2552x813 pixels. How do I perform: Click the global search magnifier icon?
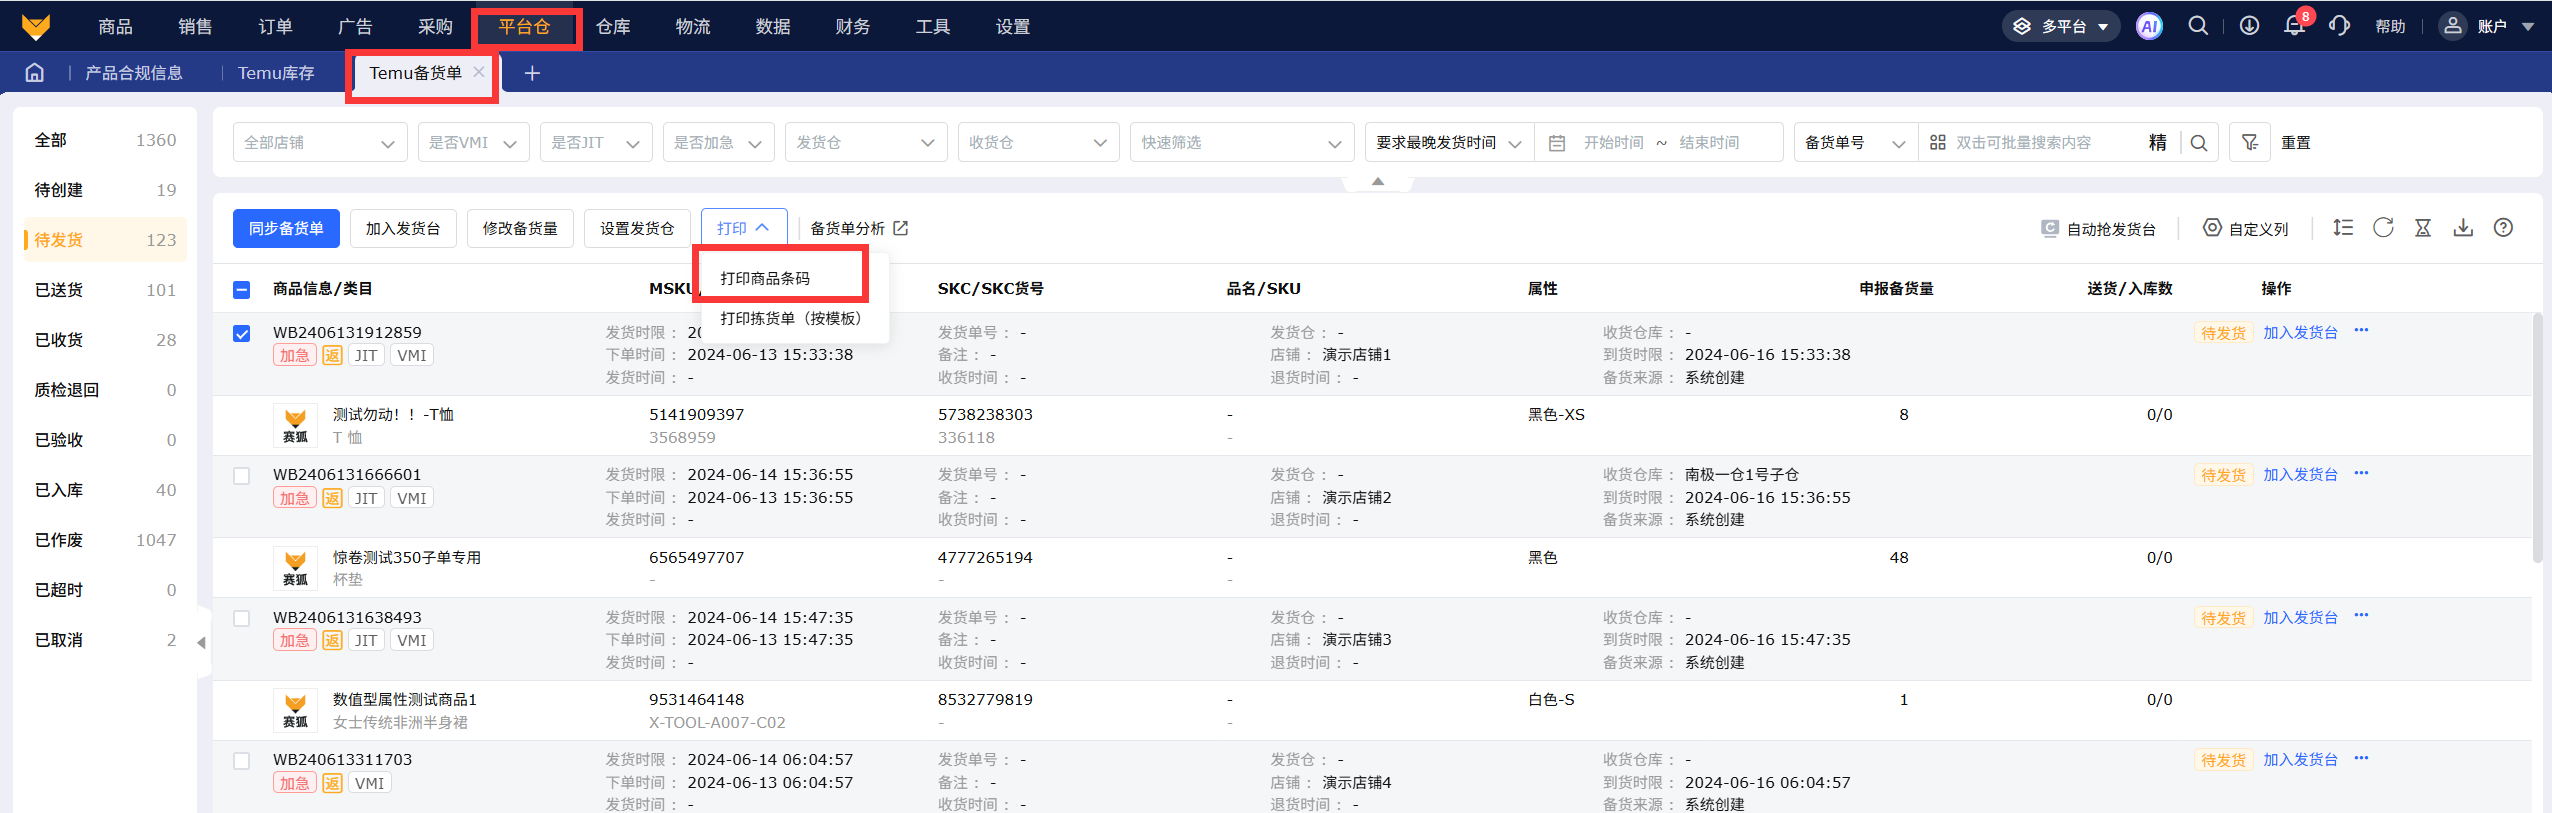point(2198,27)
